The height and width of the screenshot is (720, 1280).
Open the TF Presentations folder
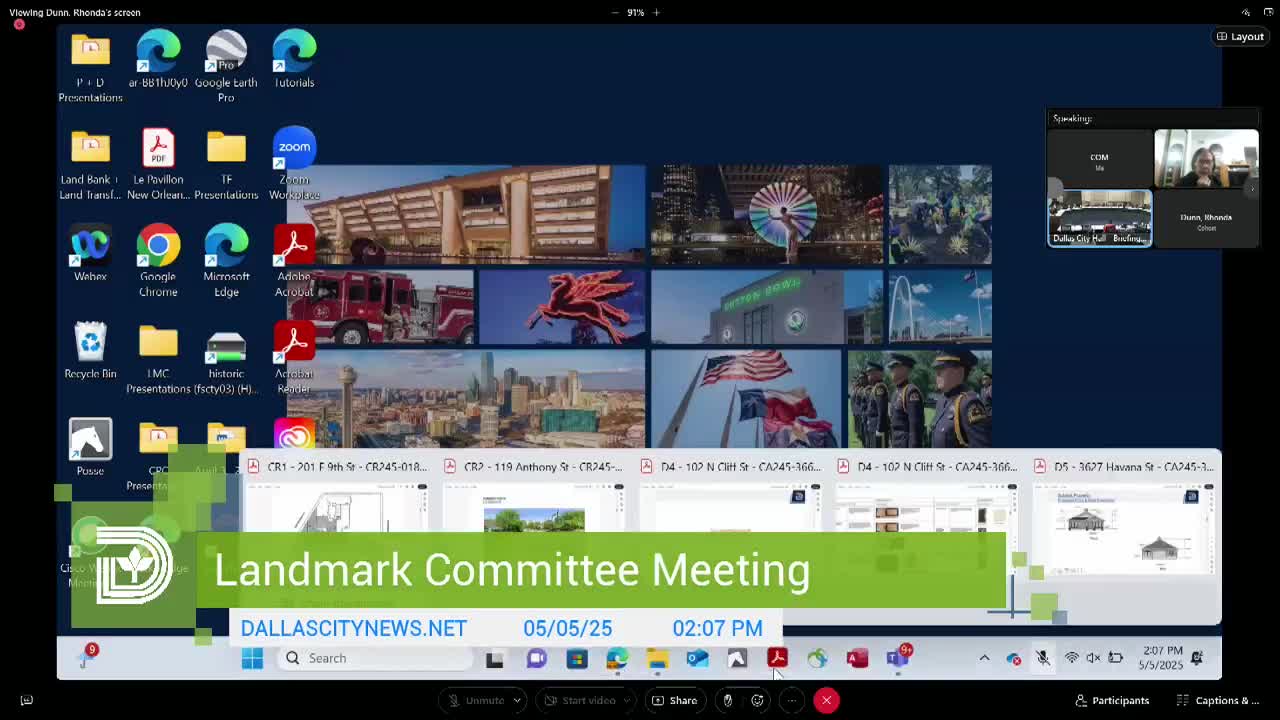tap(226, 165)
